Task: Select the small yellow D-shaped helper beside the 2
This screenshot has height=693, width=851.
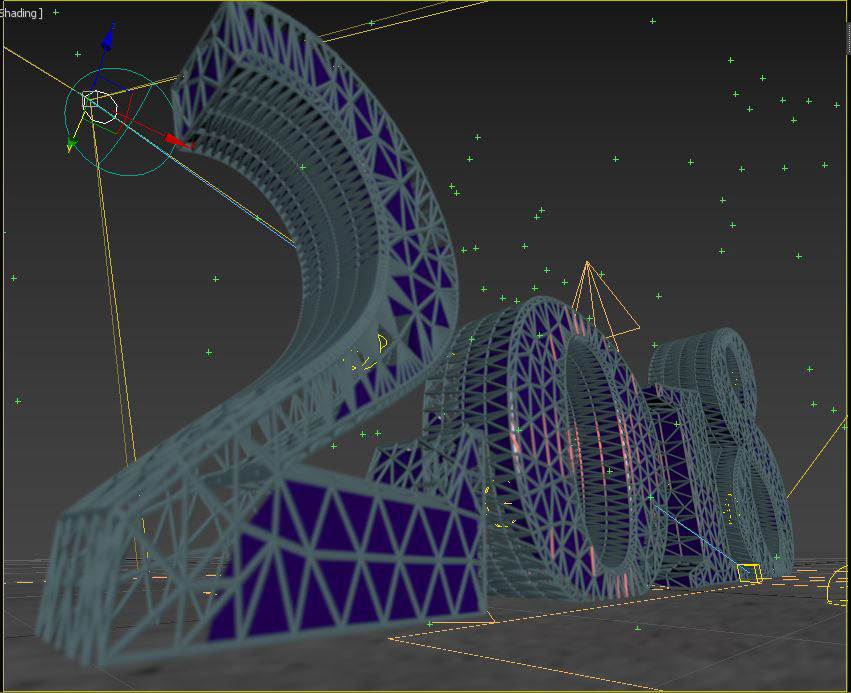Action: tap(383, 342)
